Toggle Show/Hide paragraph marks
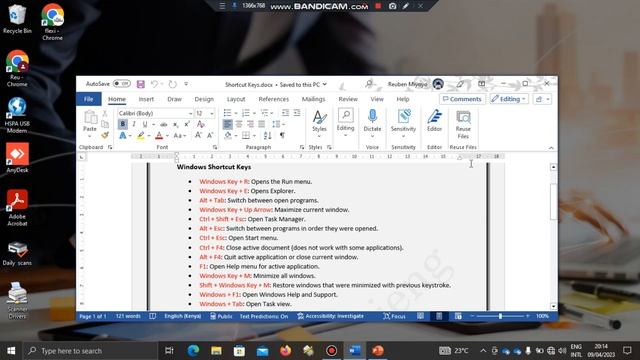Image resolution: width=640 pixels, height=360 pixels. 282,135
